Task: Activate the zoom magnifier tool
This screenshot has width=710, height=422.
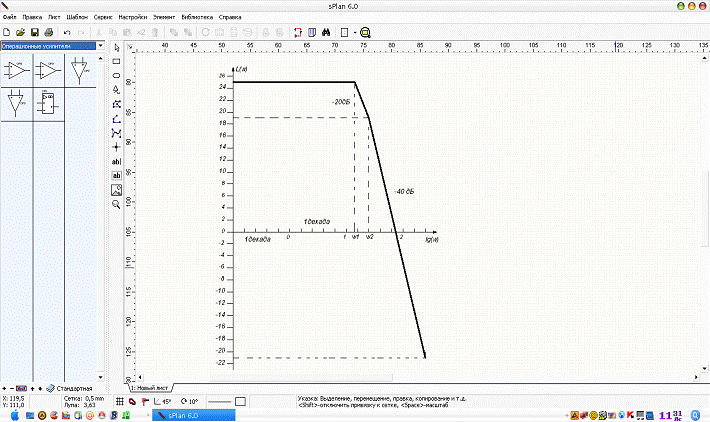Action: click(116, 203)
